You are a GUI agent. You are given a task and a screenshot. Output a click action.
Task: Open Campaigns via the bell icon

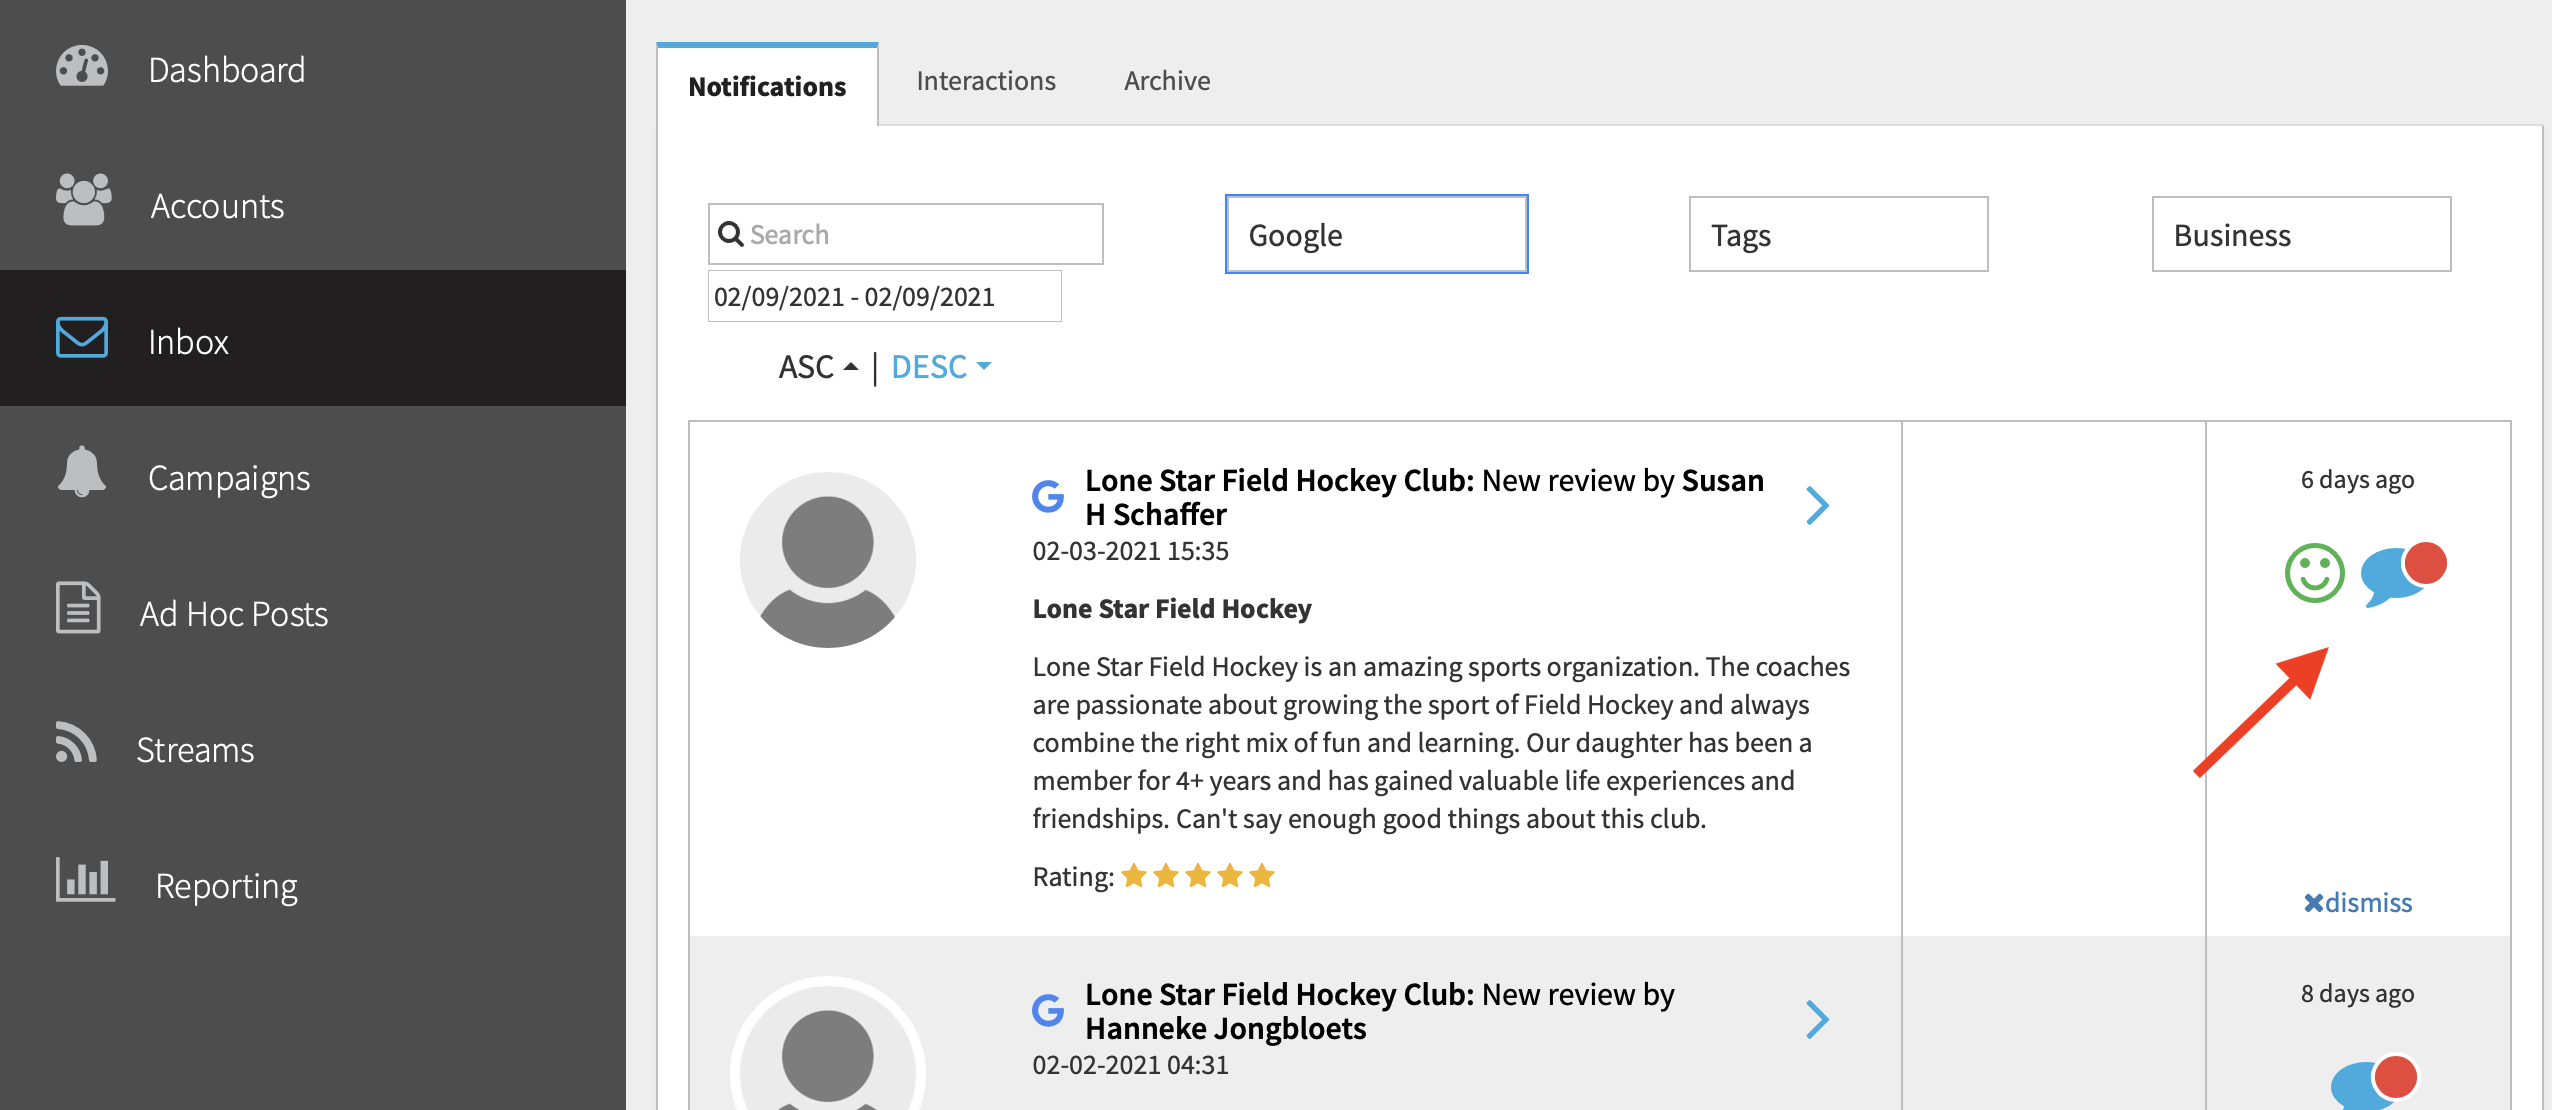81,472
